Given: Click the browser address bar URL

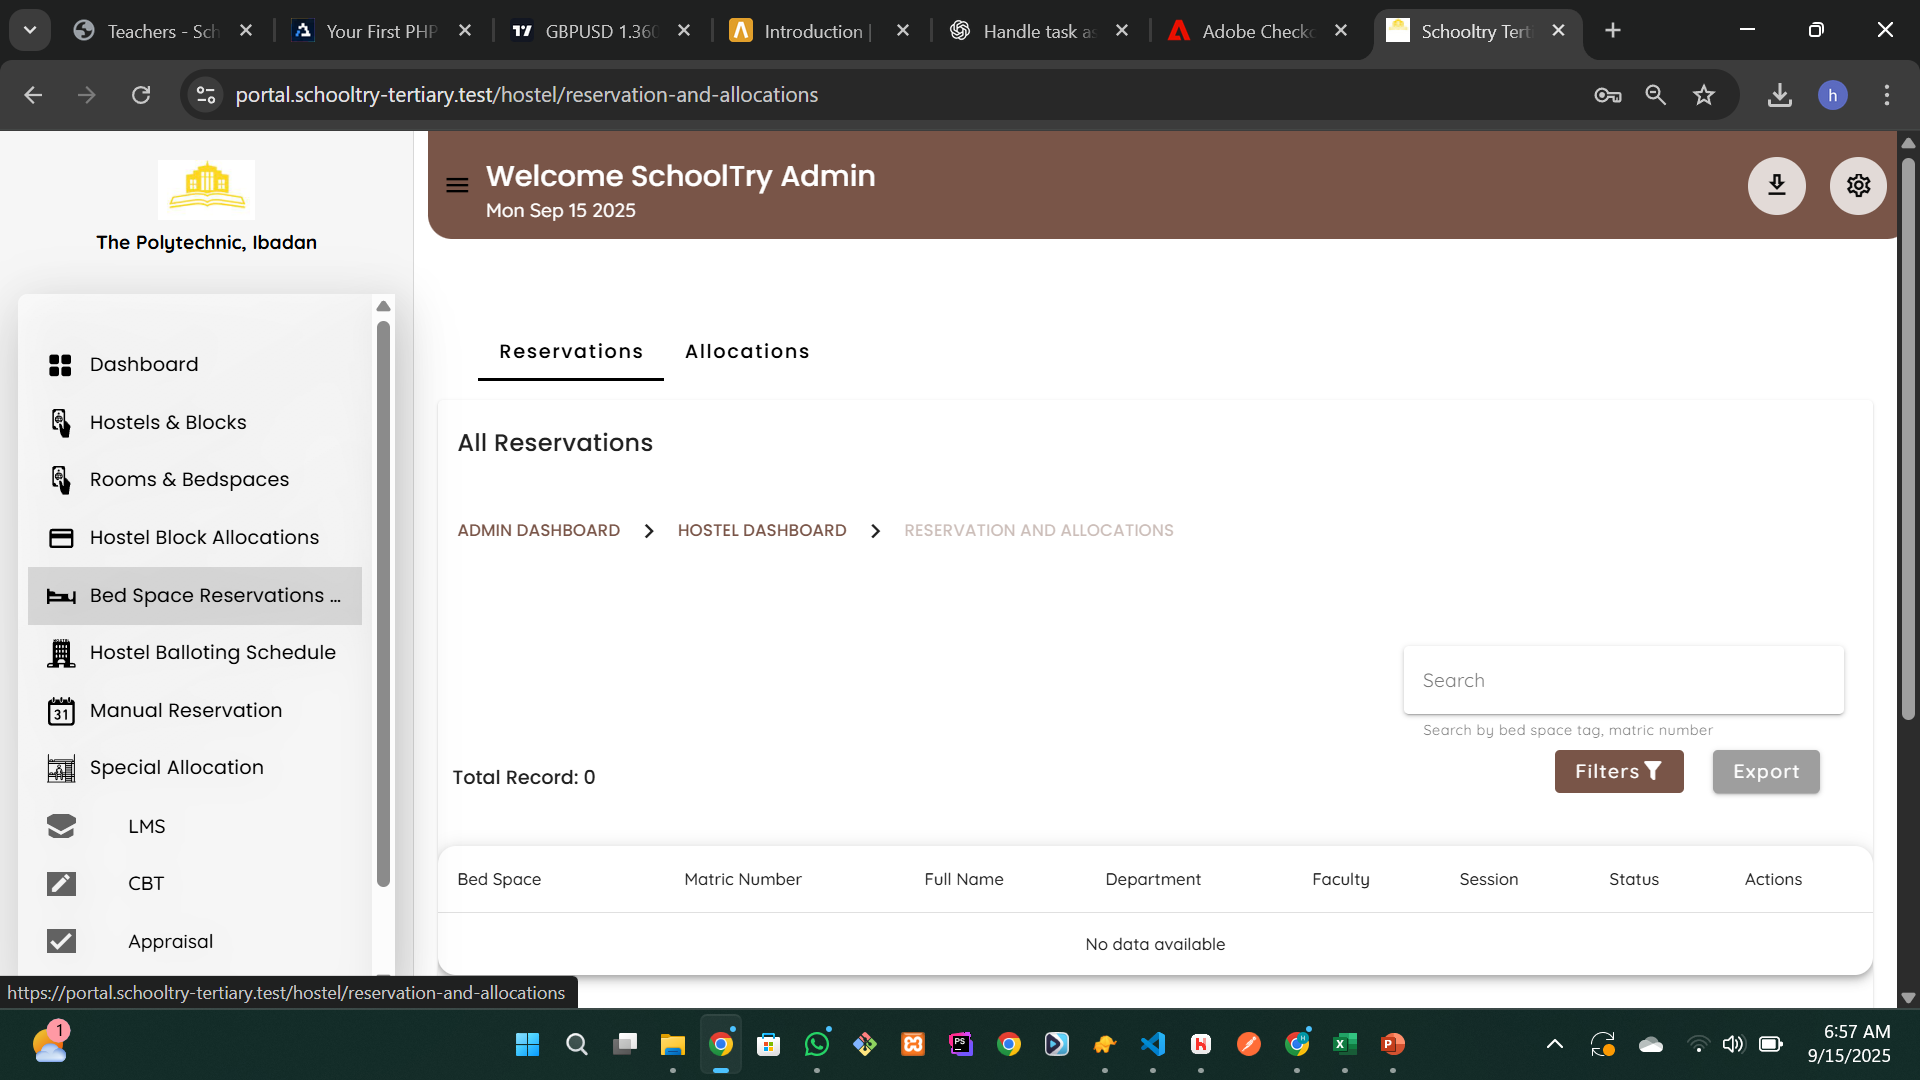Looking at the screenshot, I should 527,95.
